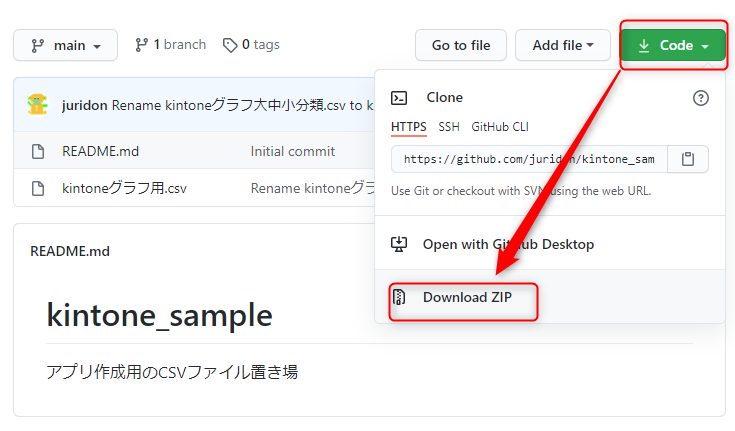Click the file icon beside kintoneグラフ用.csv
The image size is (735, 431).
pos(38,189)
